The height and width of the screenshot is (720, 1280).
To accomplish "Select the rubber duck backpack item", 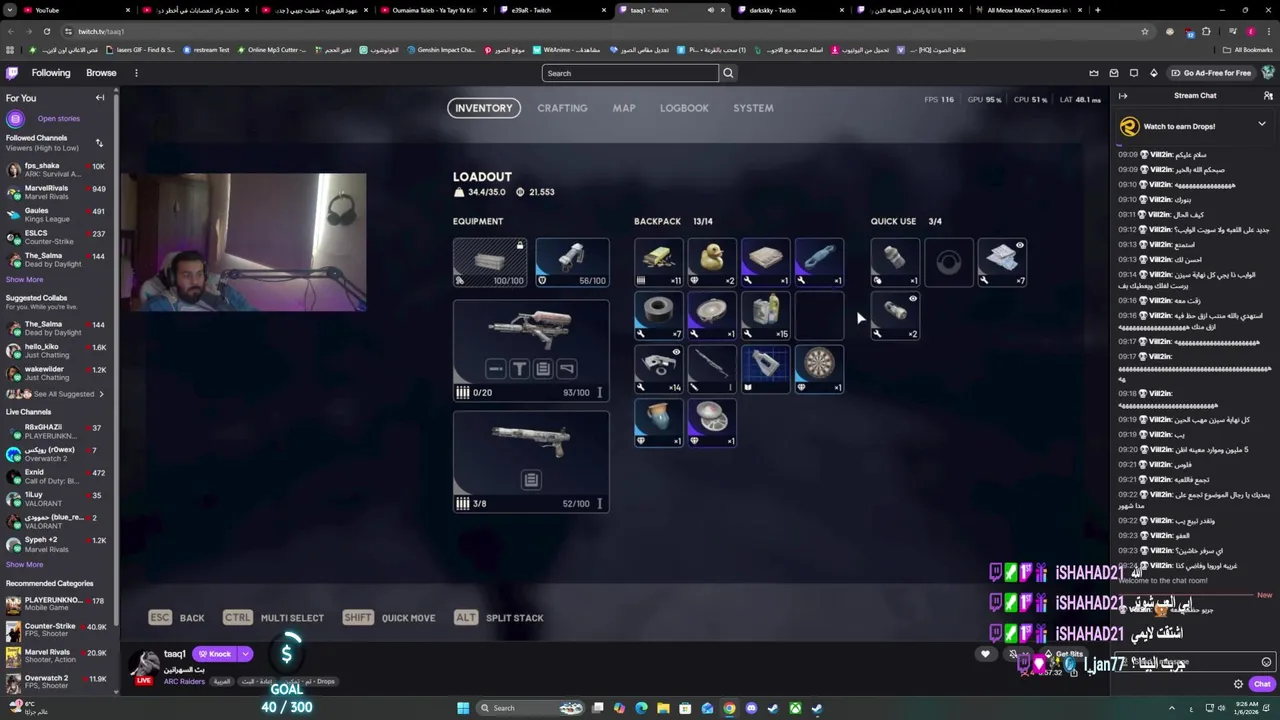I will point(712,262).
